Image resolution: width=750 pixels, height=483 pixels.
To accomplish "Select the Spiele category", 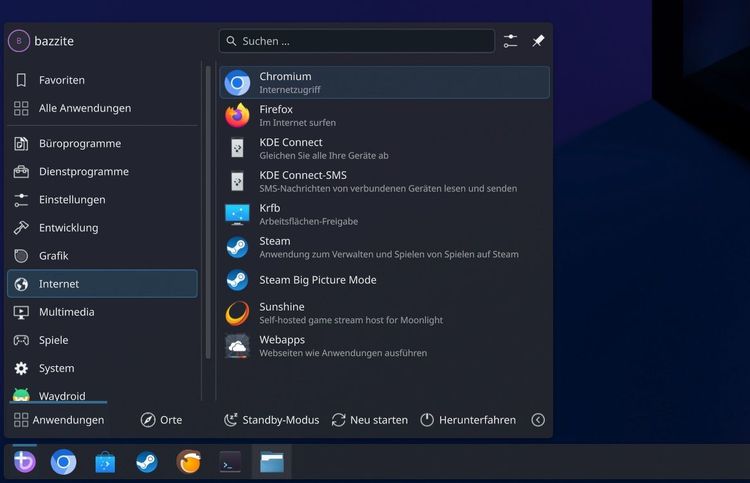I will coord(102,340).
